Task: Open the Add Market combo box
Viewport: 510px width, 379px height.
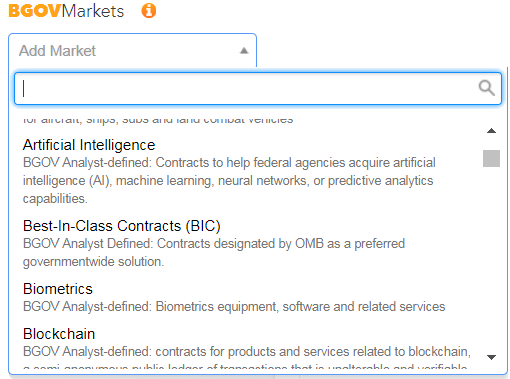Action: point(132,51)
